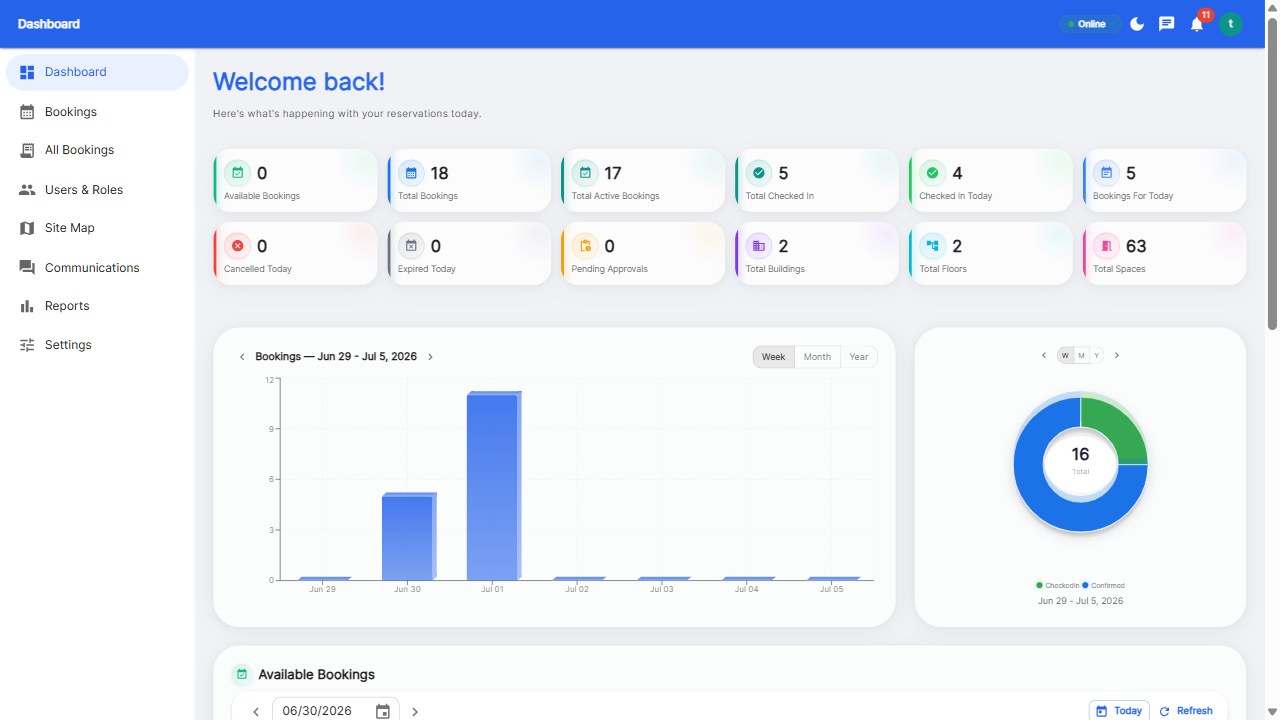Click the Today button
The height and width of the screenshot is (720, 1280).
pyautogui.click(x=1119, y=711)
